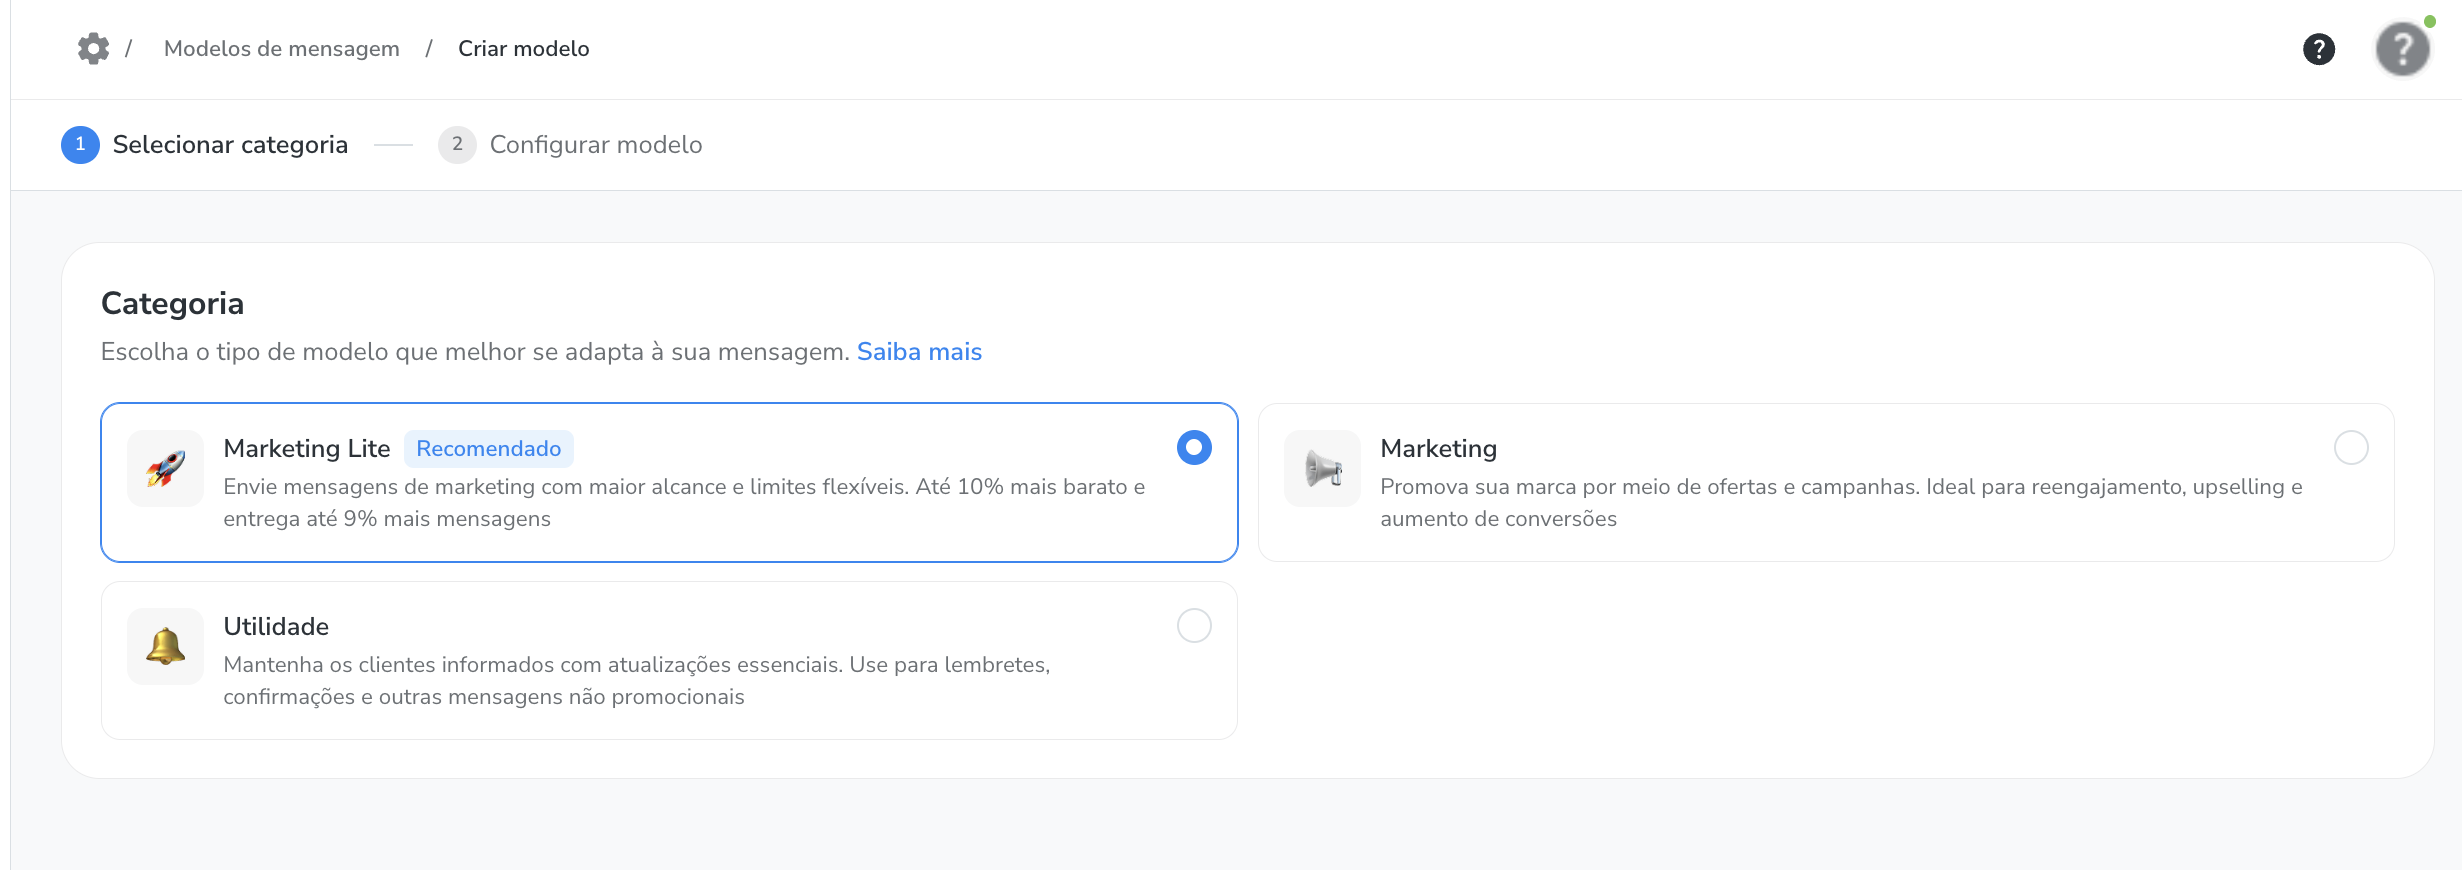Select the Marketing Lite radio button
The image size is (2462, 870).
coord(1194,447)
